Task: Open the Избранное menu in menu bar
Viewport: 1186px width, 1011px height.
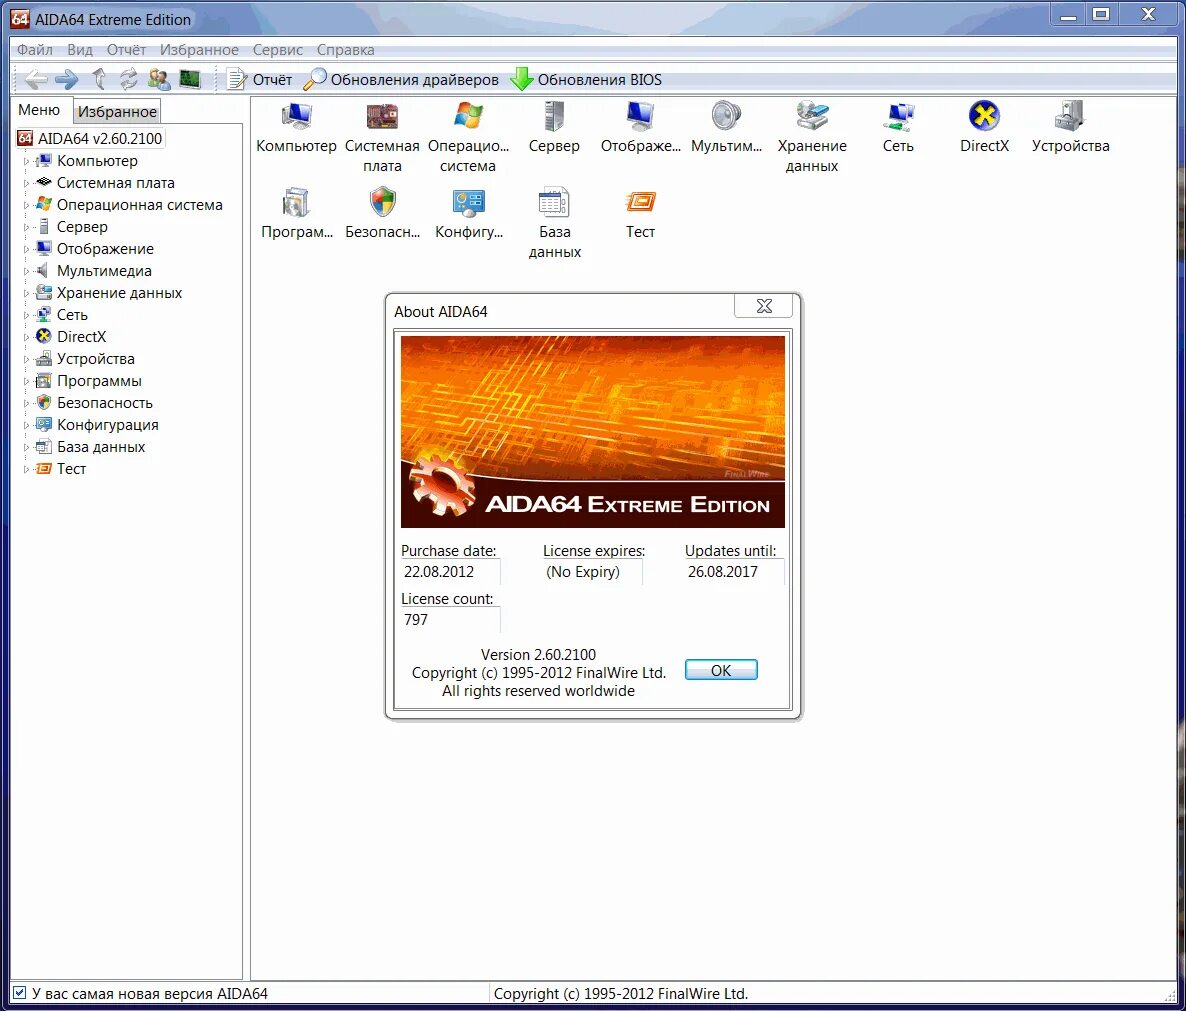Action: (199, 50)
